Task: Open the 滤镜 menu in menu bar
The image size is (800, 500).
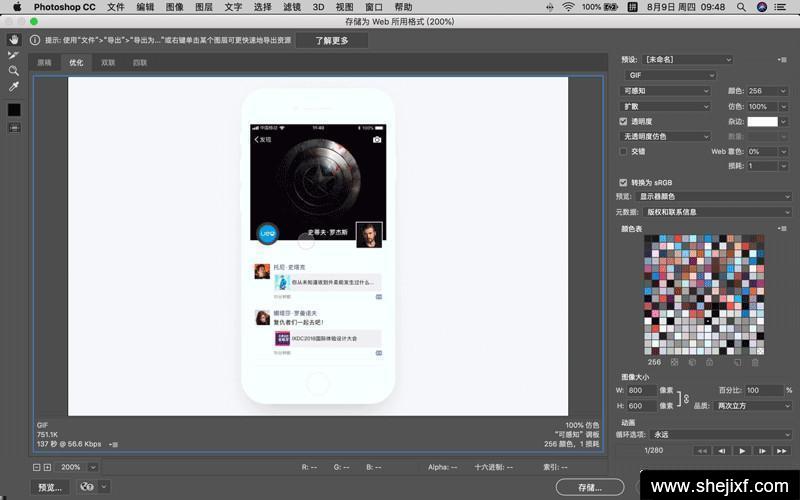Action: tap(291, 7)
